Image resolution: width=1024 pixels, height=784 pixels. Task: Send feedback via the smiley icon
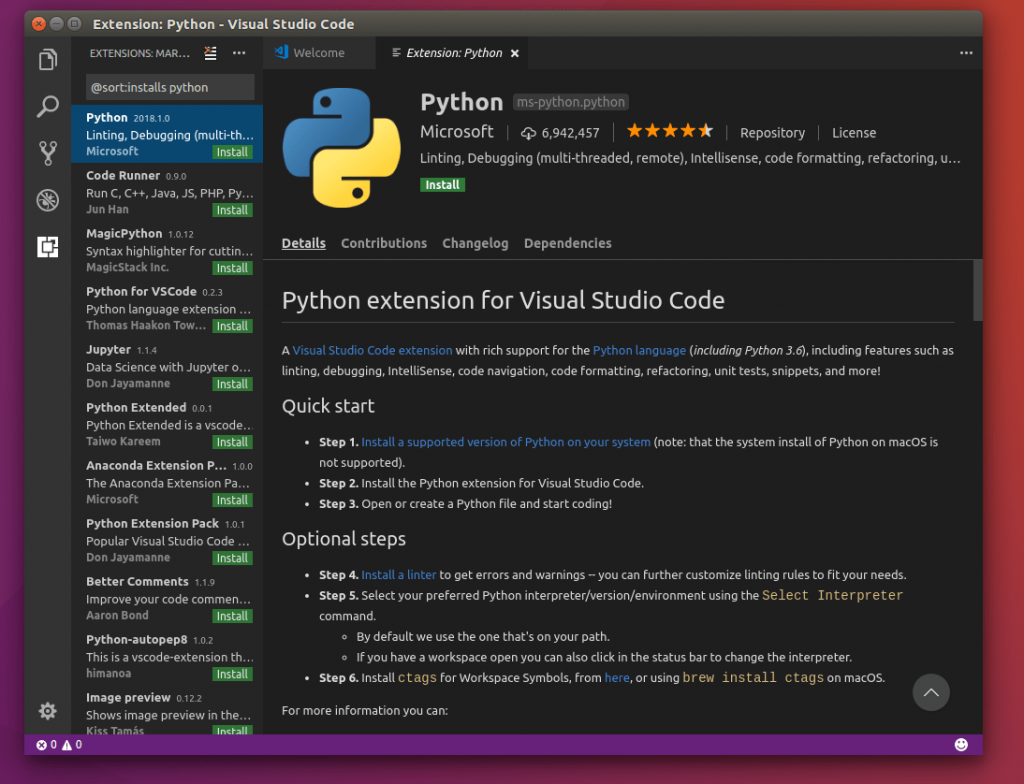[961, 744]
